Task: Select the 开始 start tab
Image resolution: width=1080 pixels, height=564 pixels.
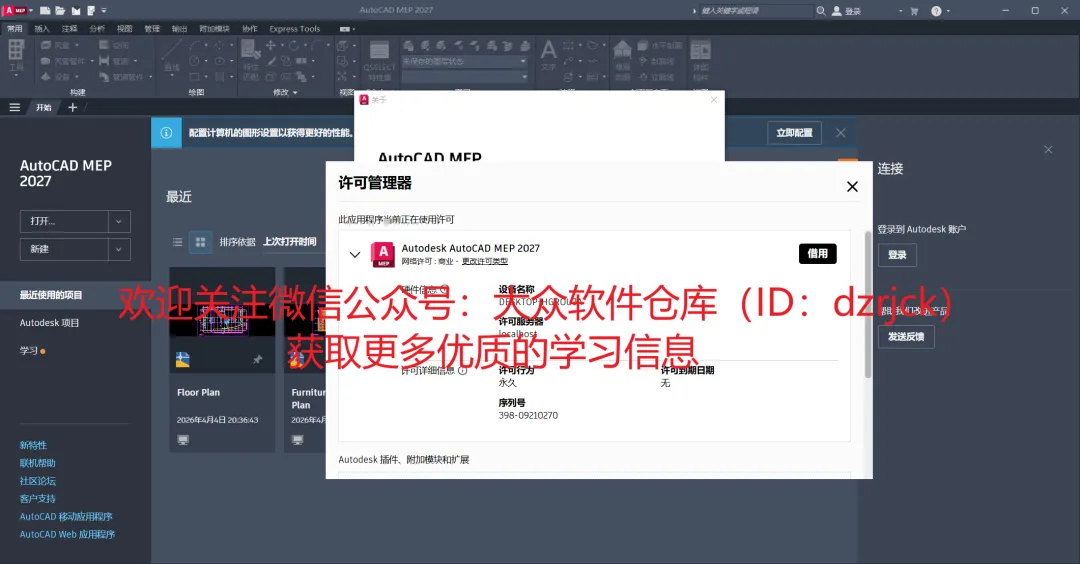Action: pyautogui.click(x=44, y=107)
